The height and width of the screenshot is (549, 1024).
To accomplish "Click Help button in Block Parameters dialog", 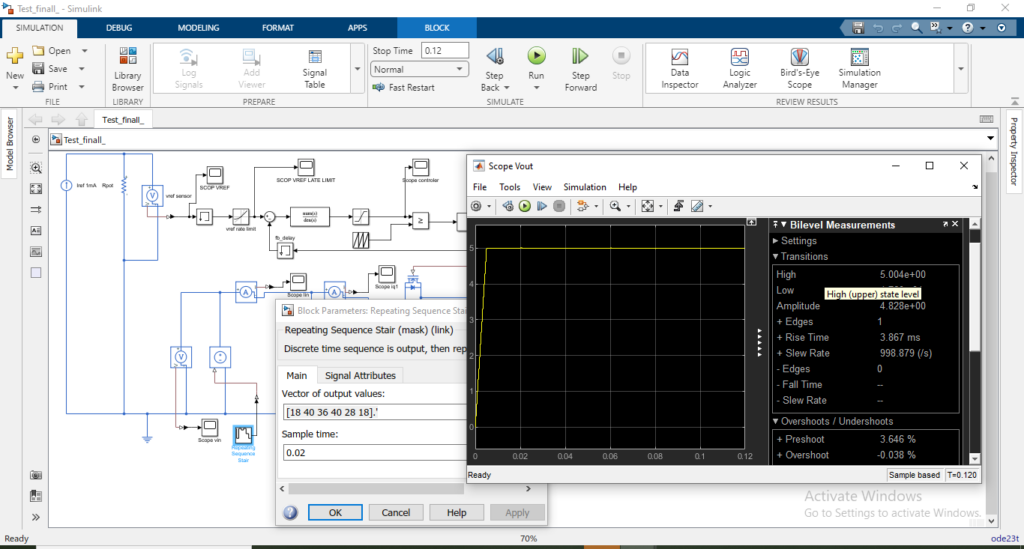I will (456, 512).
